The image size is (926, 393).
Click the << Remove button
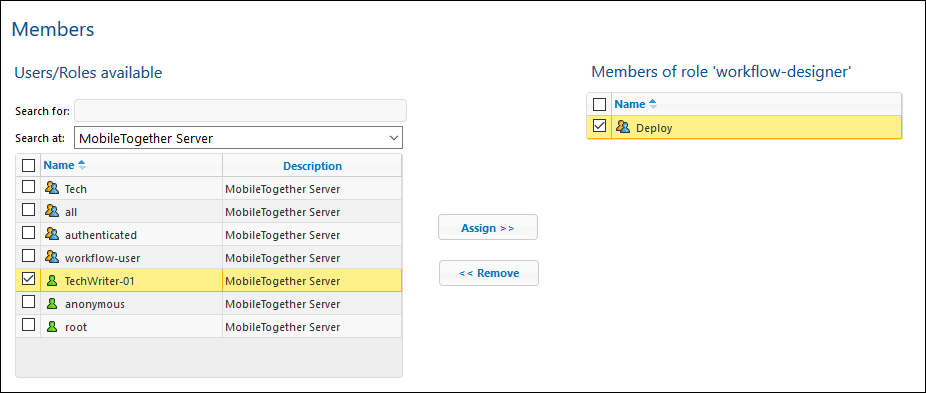click(x=489, y=273)
